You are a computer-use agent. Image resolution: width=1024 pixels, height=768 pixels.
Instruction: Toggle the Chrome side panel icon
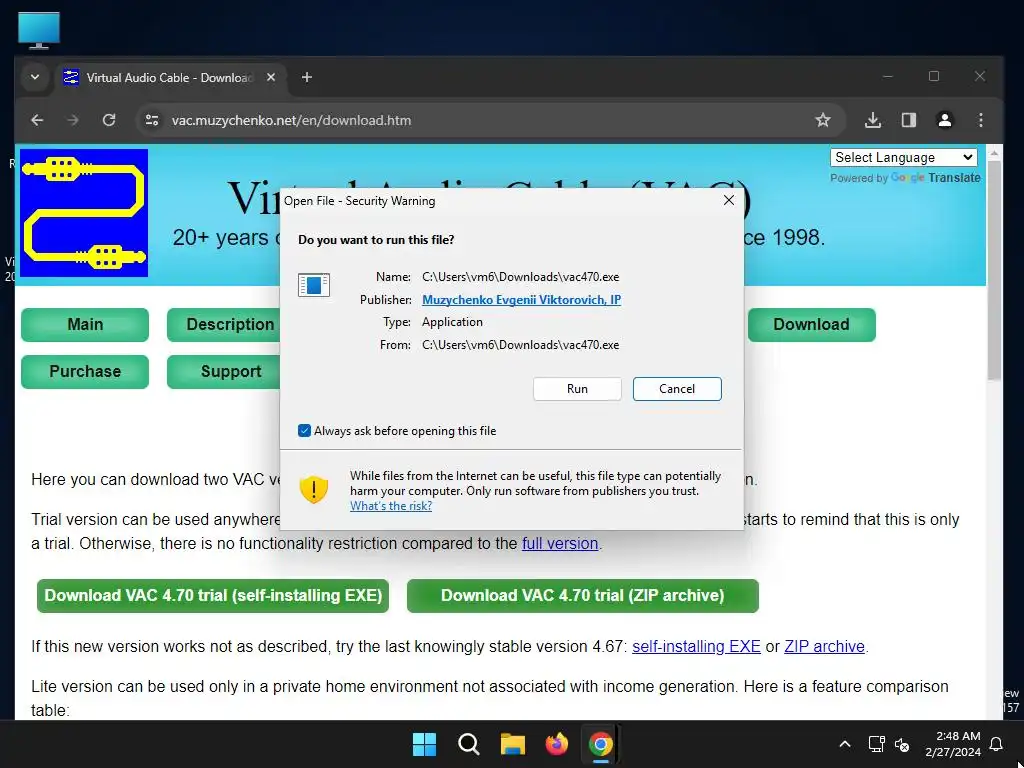pyautogui.click(x=908, y=120)
